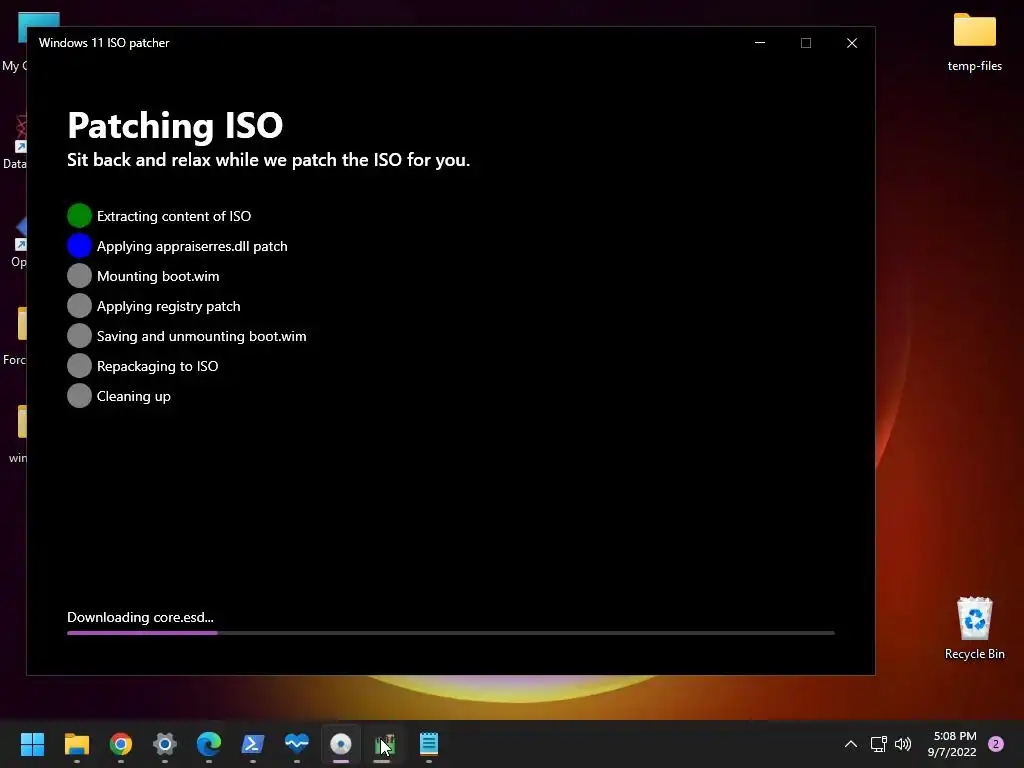Click the gray Saving and unmounting circle

[79, 336]
